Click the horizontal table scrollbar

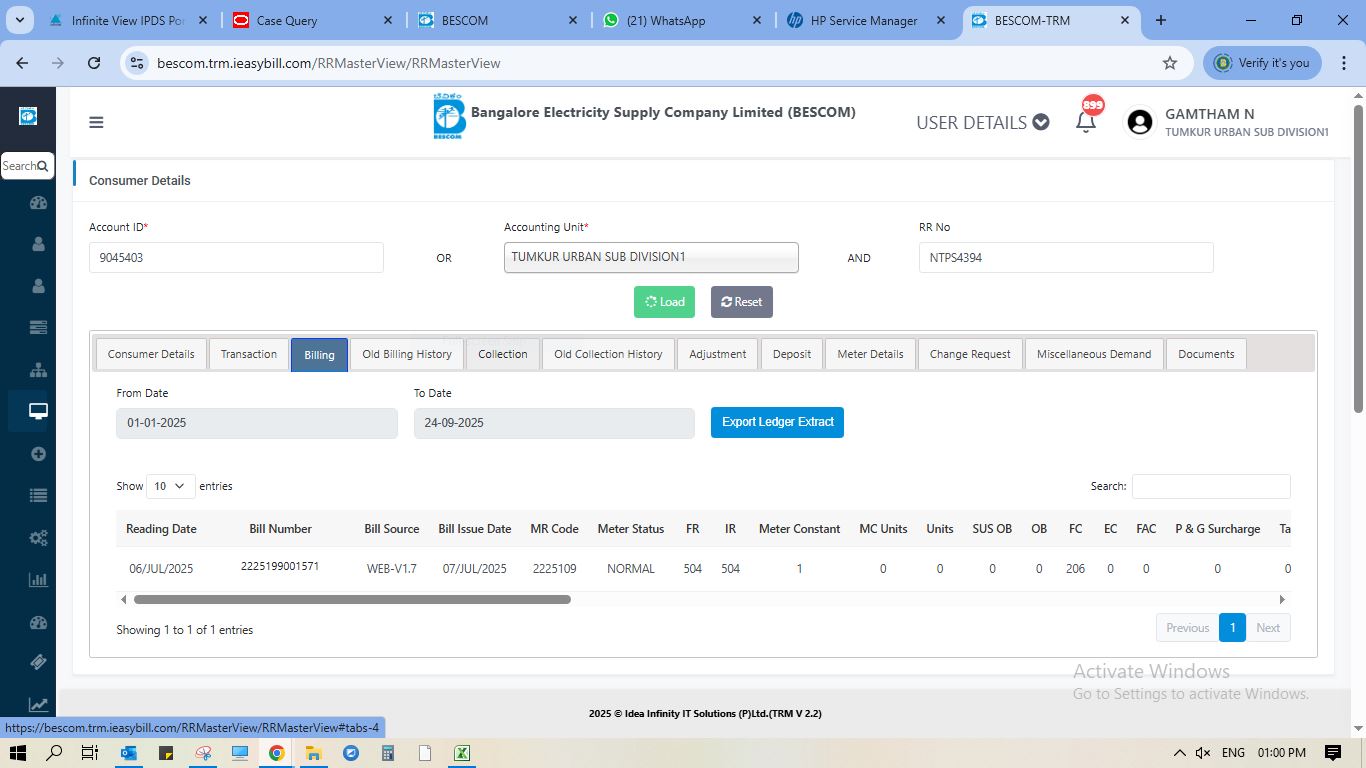click(352, 600)
